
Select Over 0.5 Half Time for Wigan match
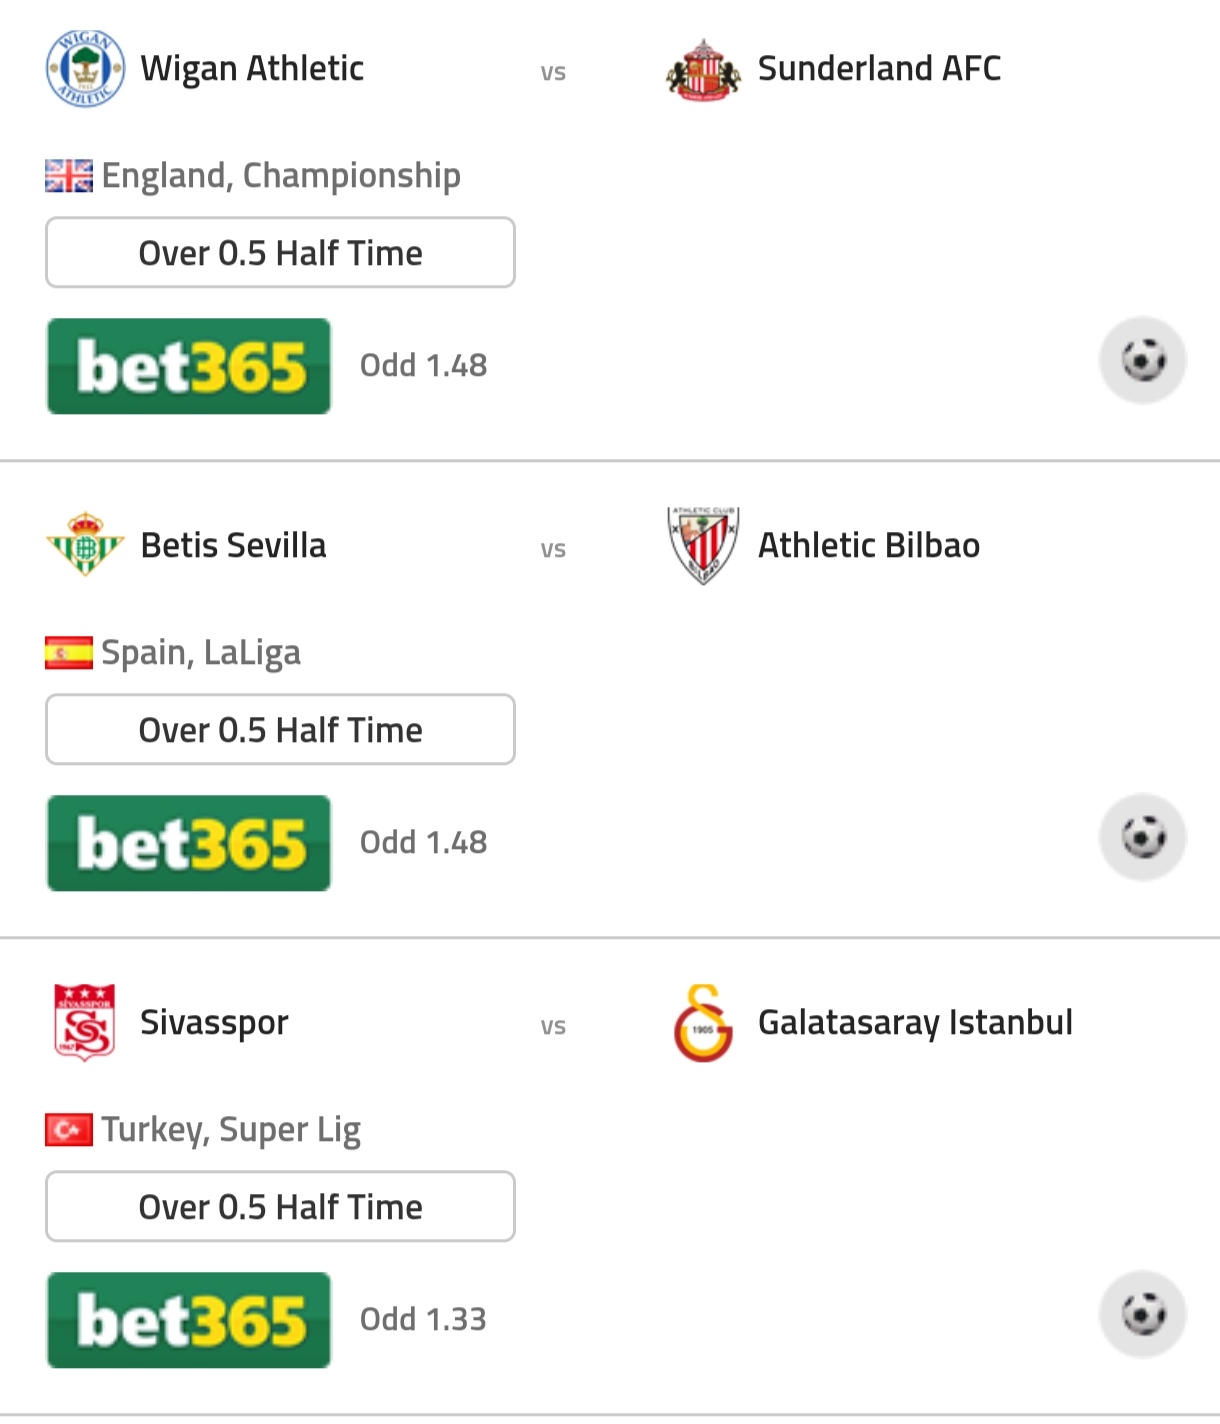tap(280, 252)
